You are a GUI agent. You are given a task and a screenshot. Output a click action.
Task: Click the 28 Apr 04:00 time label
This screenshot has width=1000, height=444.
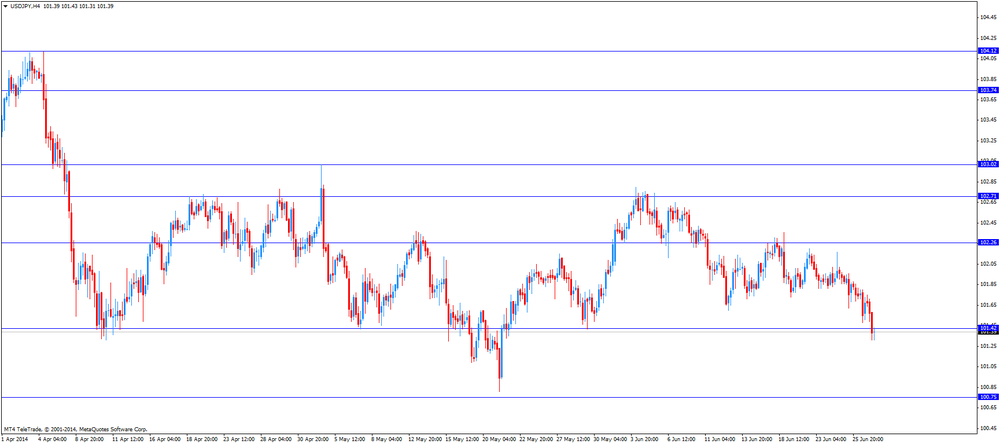277,440
